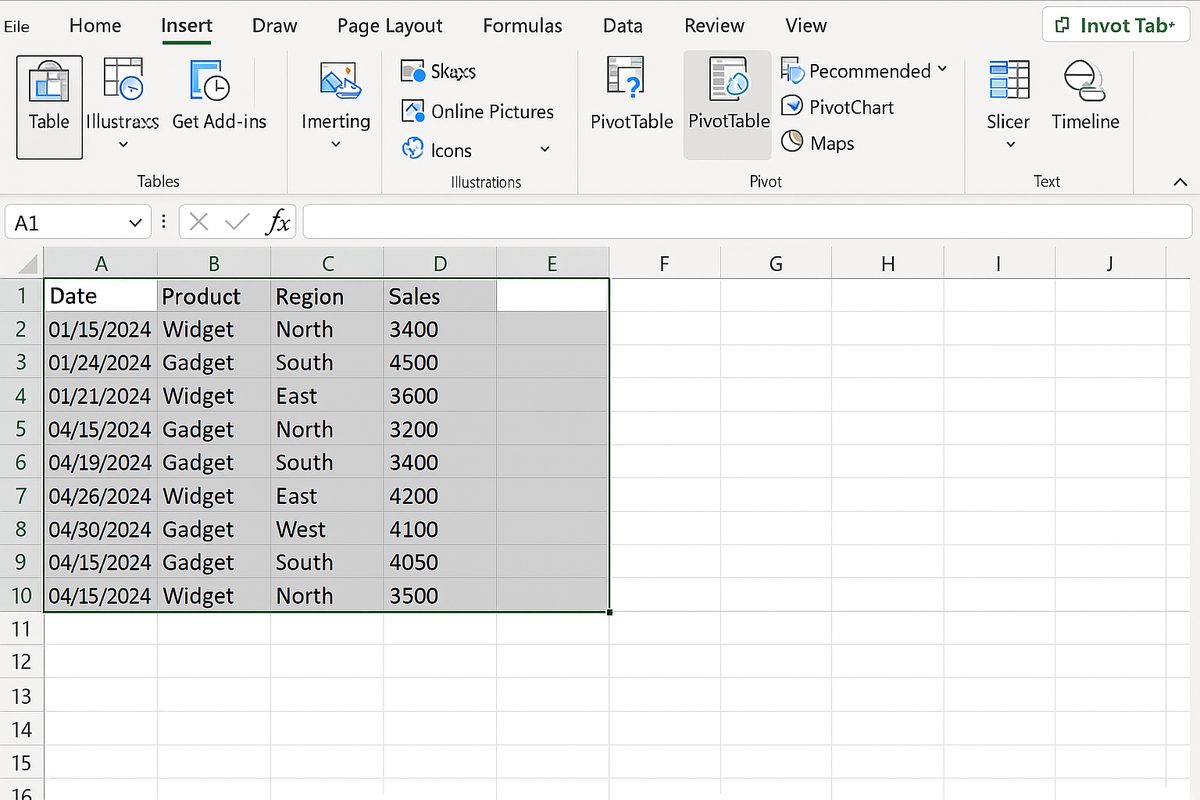Select column D header

tap(440, 264)
